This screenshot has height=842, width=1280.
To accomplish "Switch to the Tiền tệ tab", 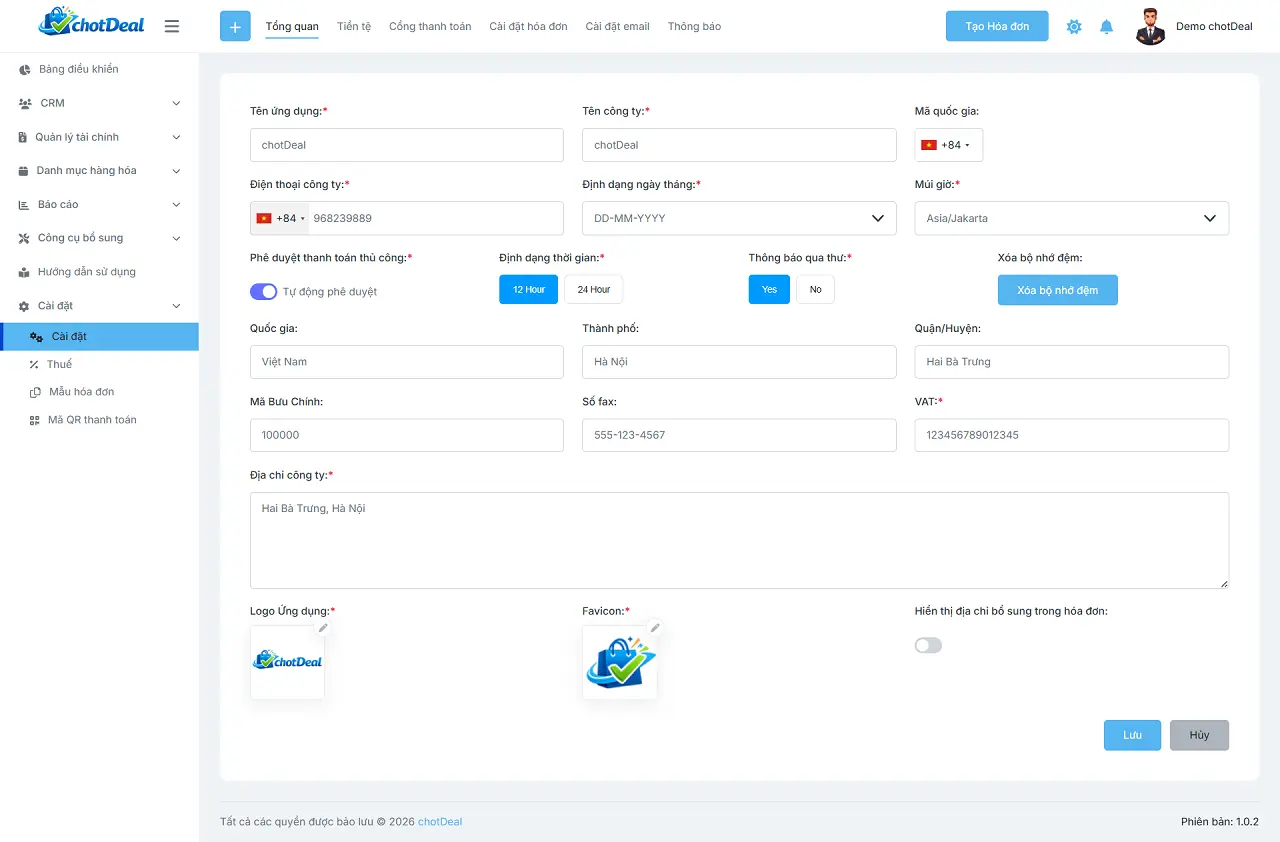I will coord(354,27).
